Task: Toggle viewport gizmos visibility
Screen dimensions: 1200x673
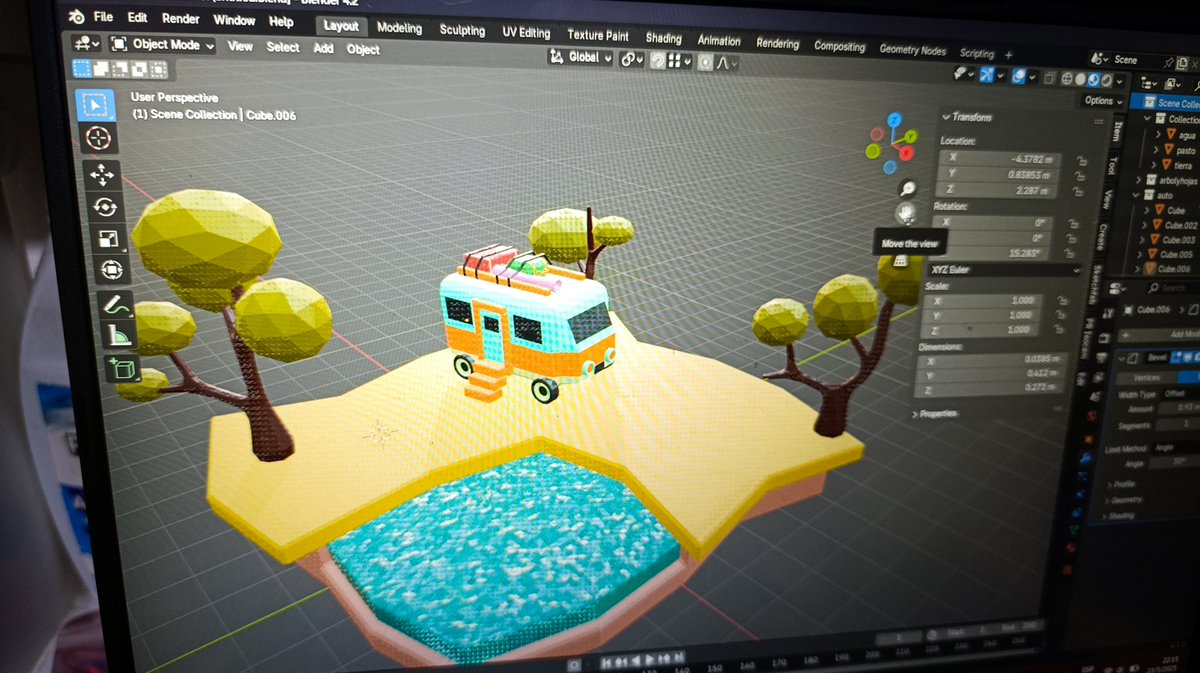Action: click(x=987, y=74)
